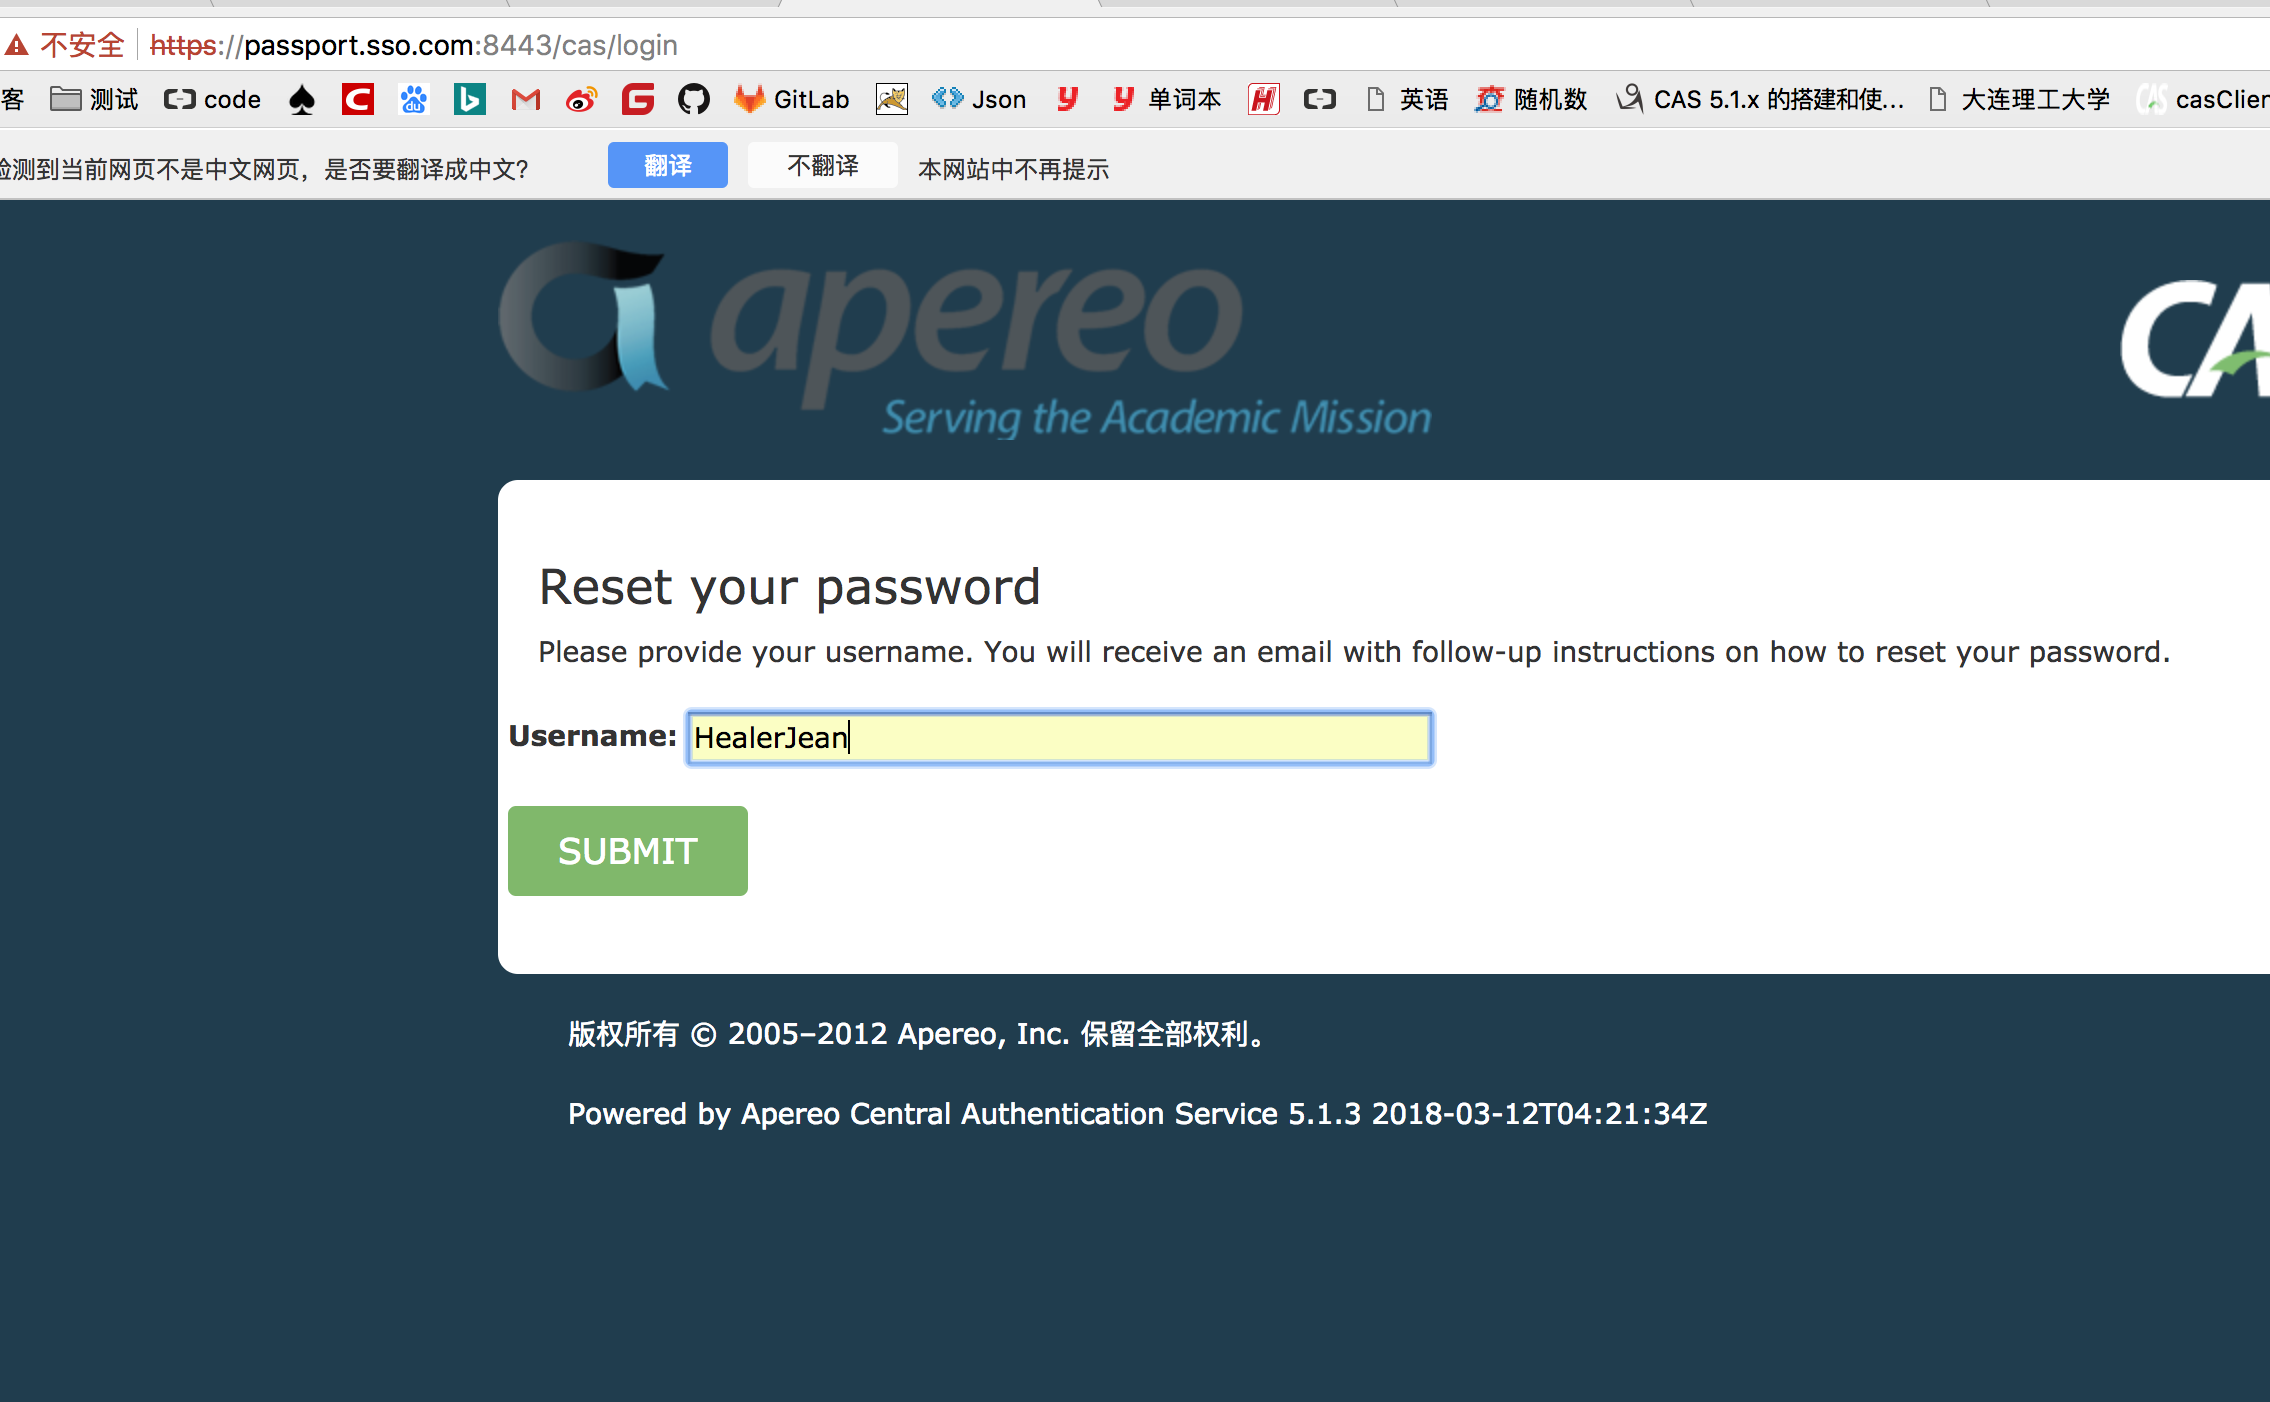Open the Weibo bookmark icon
Viewport: 2270px width, 1402px height.
tap(581, 99)
